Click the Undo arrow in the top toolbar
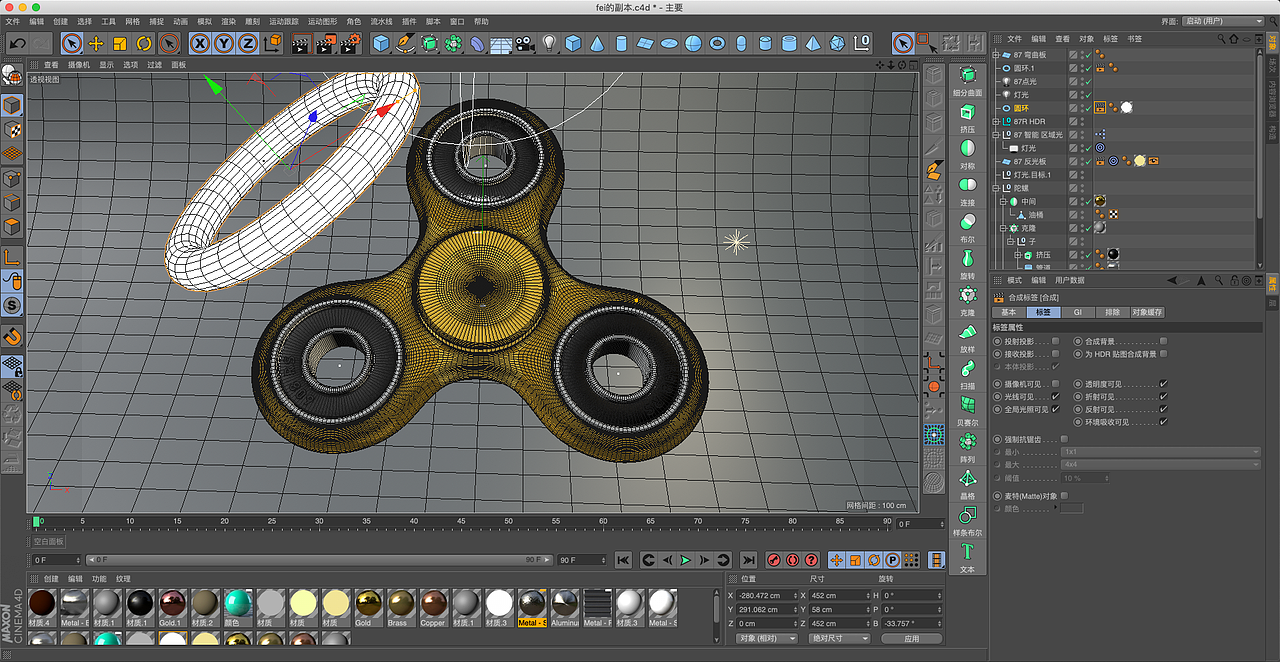Viewport: 1280px width, 662px height. click(x=17, y=43)
